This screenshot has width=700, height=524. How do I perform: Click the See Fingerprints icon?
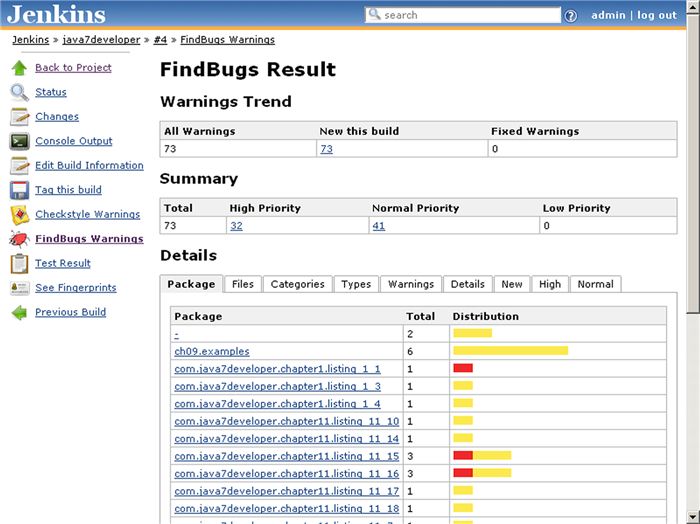coord(19,288)
